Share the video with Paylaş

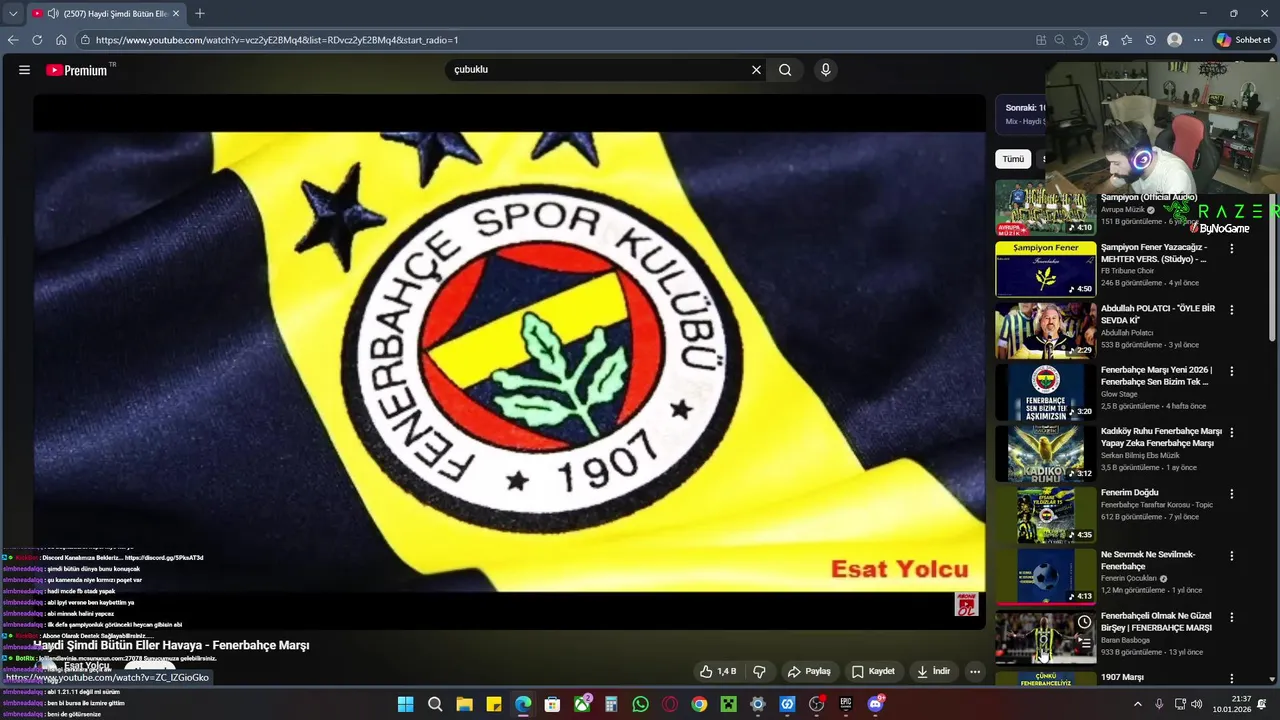point(809,671)
